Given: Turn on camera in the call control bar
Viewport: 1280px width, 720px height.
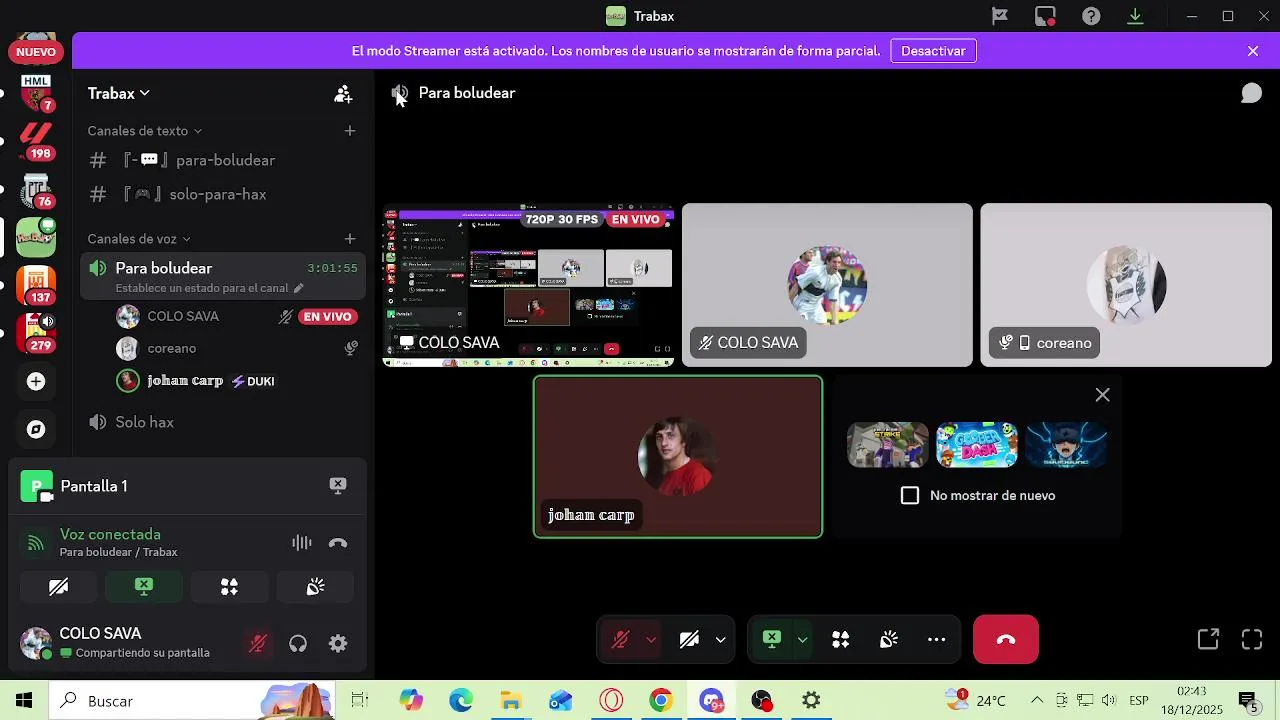Looking at the screenshot, I should coord(689,640).
